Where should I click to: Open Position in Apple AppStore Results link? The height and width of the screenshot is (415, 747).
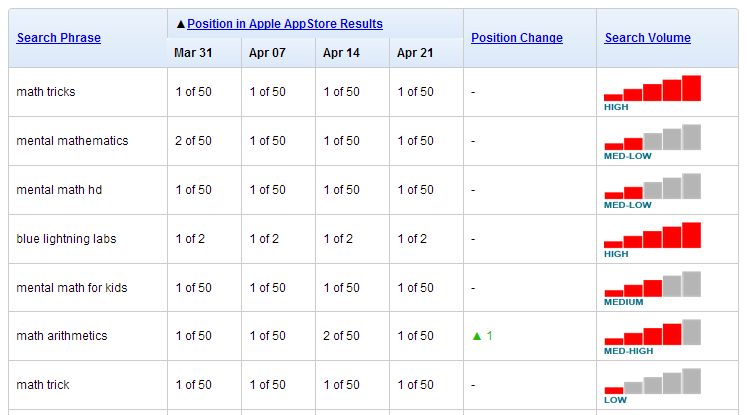coord(285,24)
